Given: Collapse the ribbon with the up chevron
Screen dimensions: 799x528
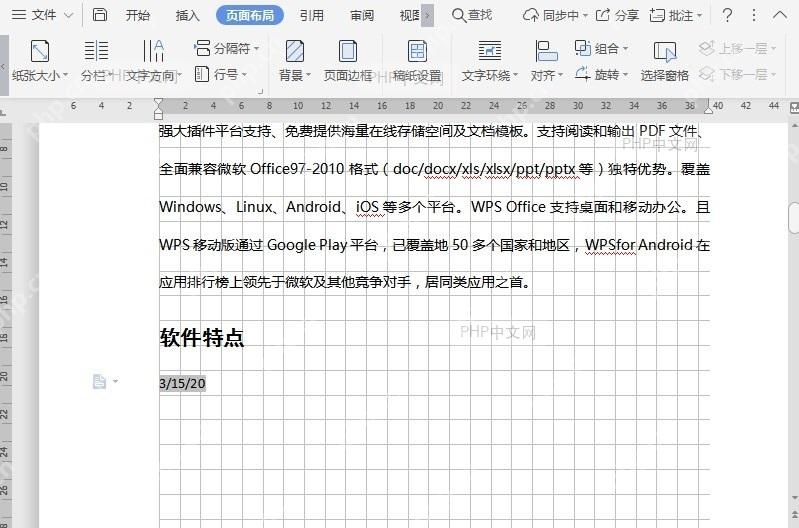Looking at the screenshot, I should pos(780,15).
